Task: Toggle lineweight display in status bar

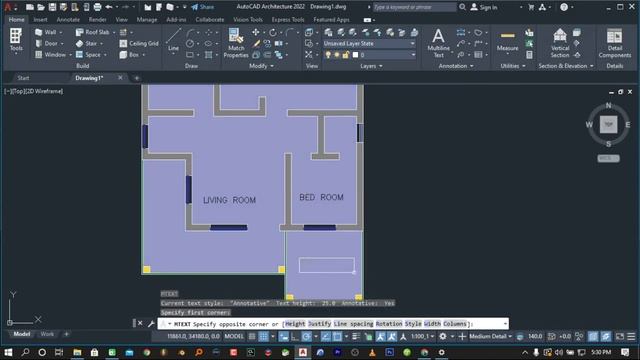Action: [356, 336]
